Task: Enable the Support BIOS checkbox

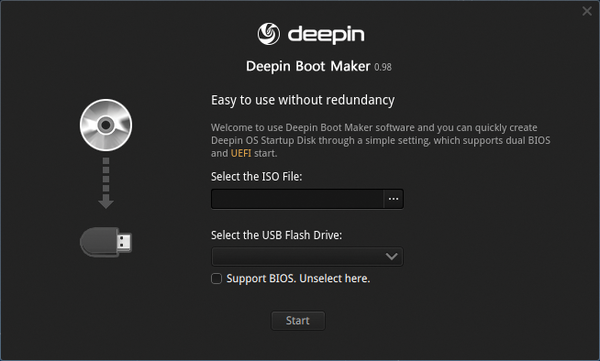Action: pyautogui.click(x=216, y=278)
